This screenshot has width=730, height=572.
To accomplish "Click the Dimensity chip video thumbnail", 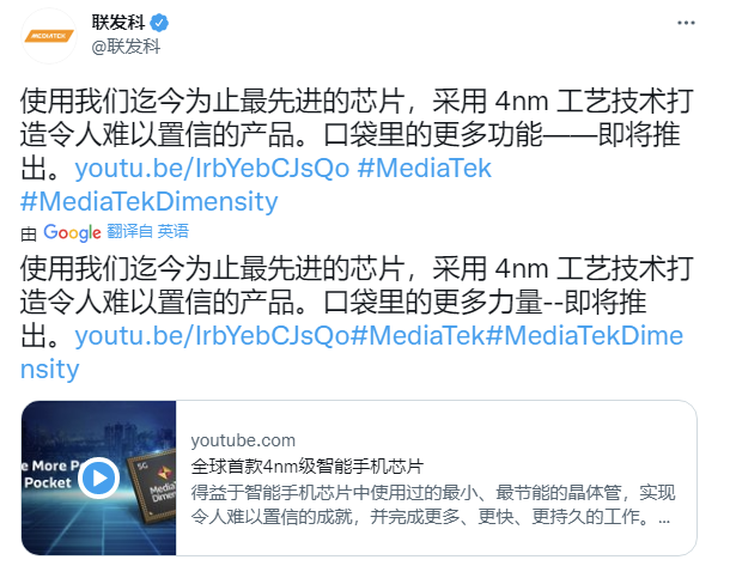I will pyautogui.click(x=99, y=478).
